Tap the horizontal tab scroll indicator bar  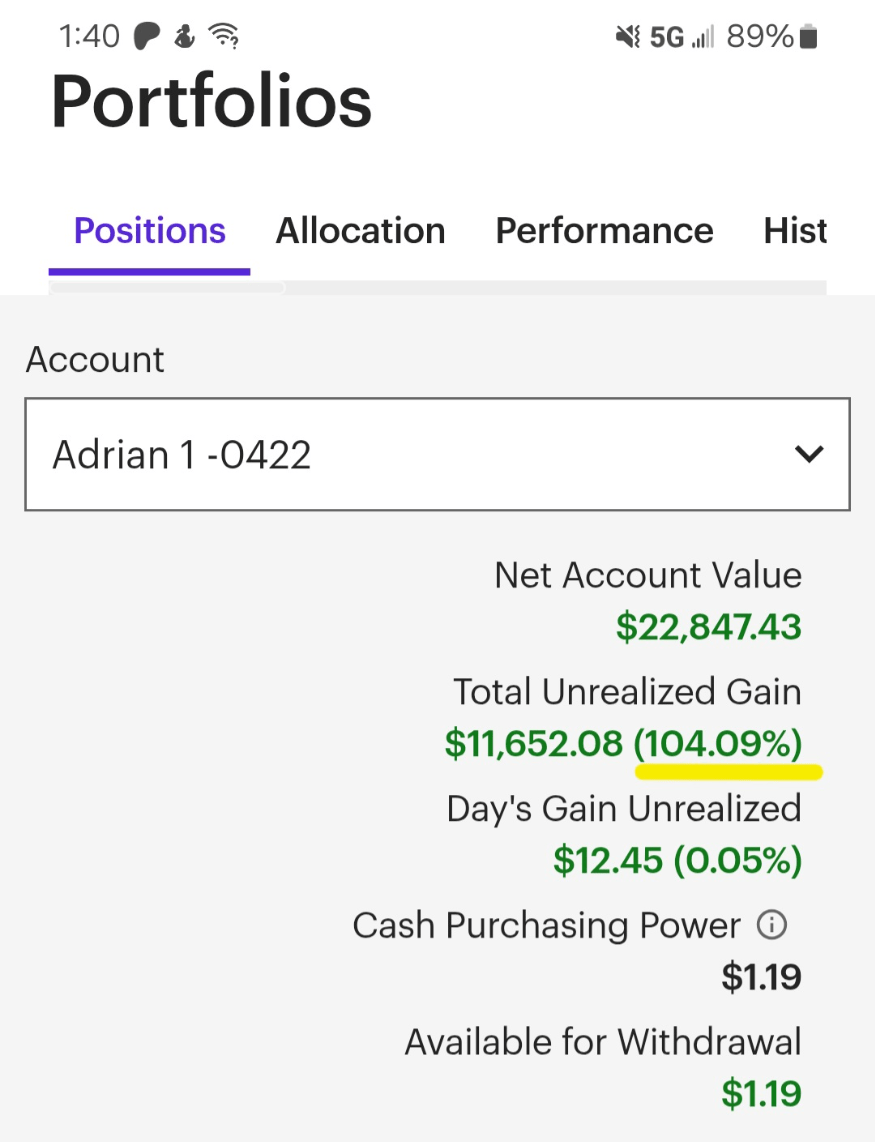tap(167, 288)
